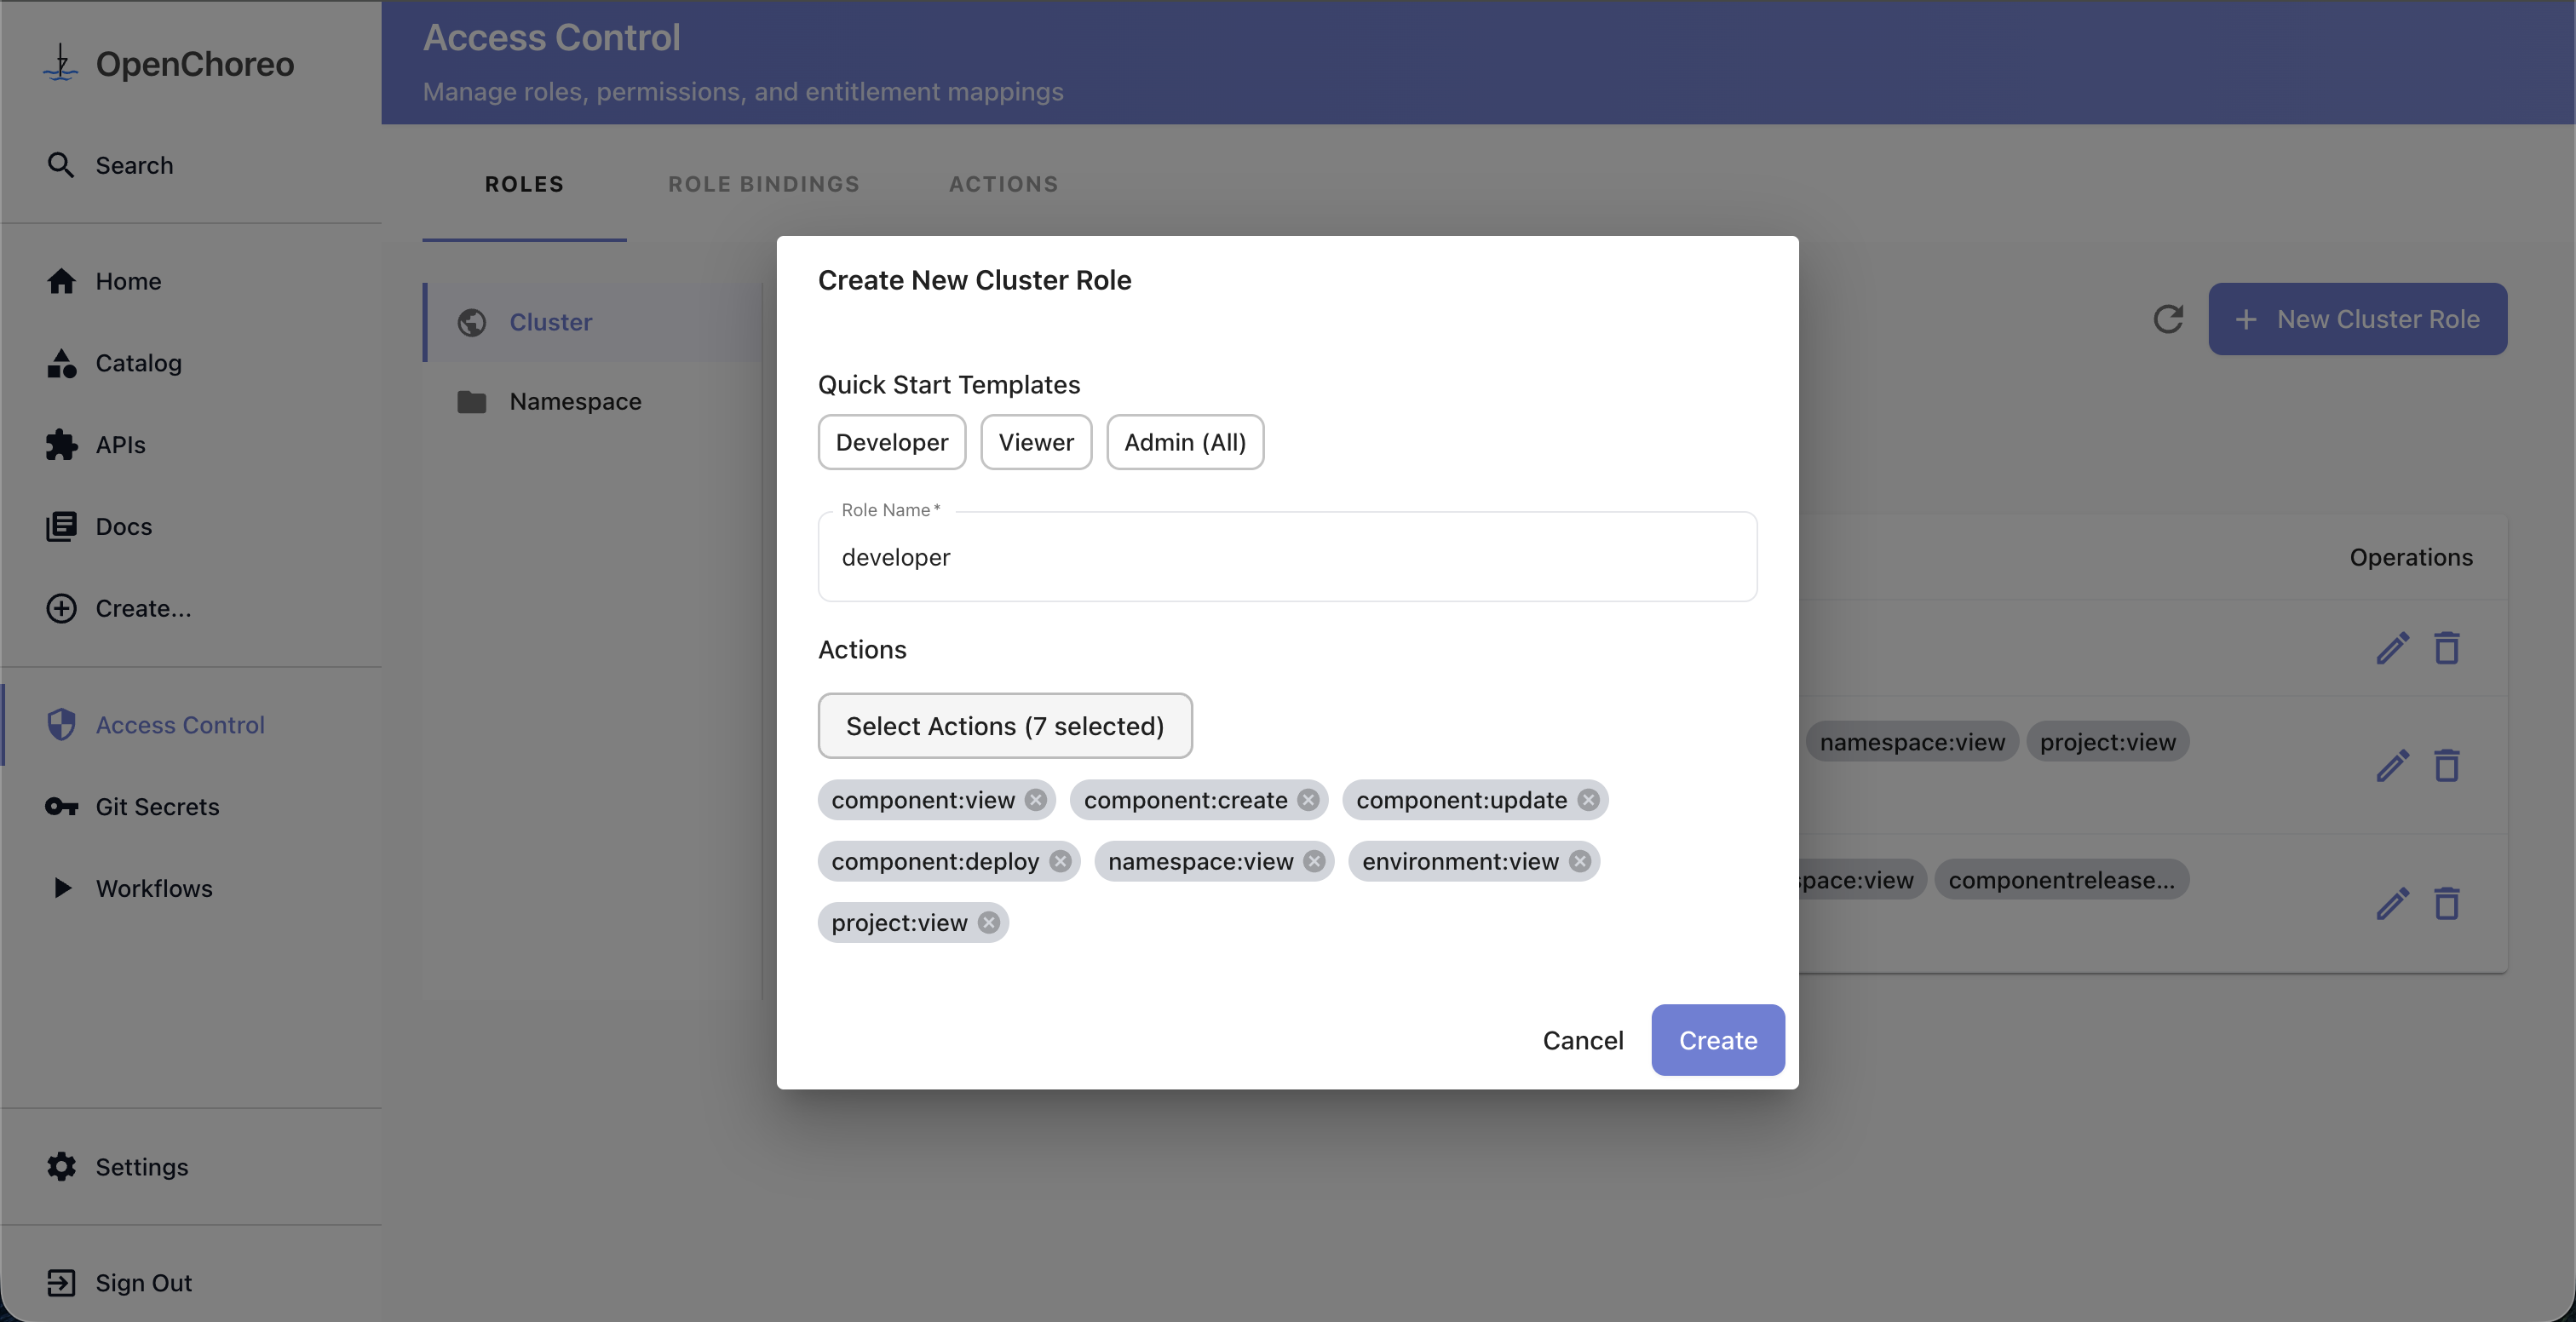Remove the component:view action chip
Image resolution: width=2576 pixels, height=1322 pixels.
1036,800
